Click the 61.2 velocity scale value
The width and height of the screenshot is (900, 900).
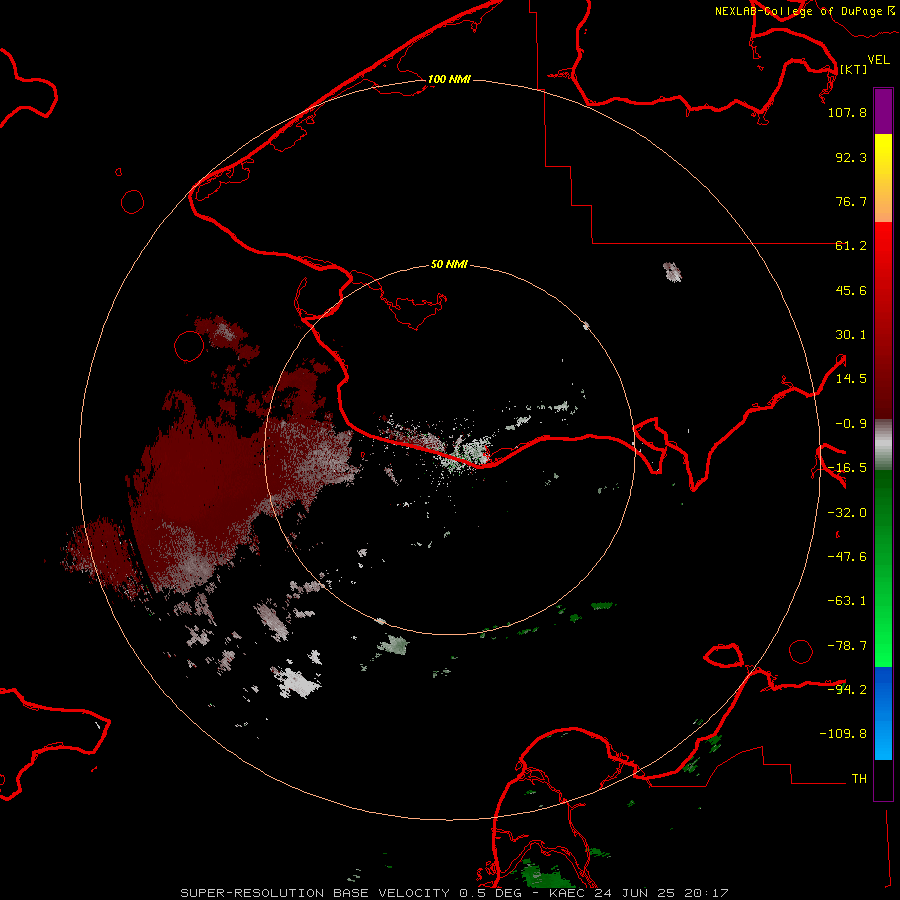click(x=851, y=246)
